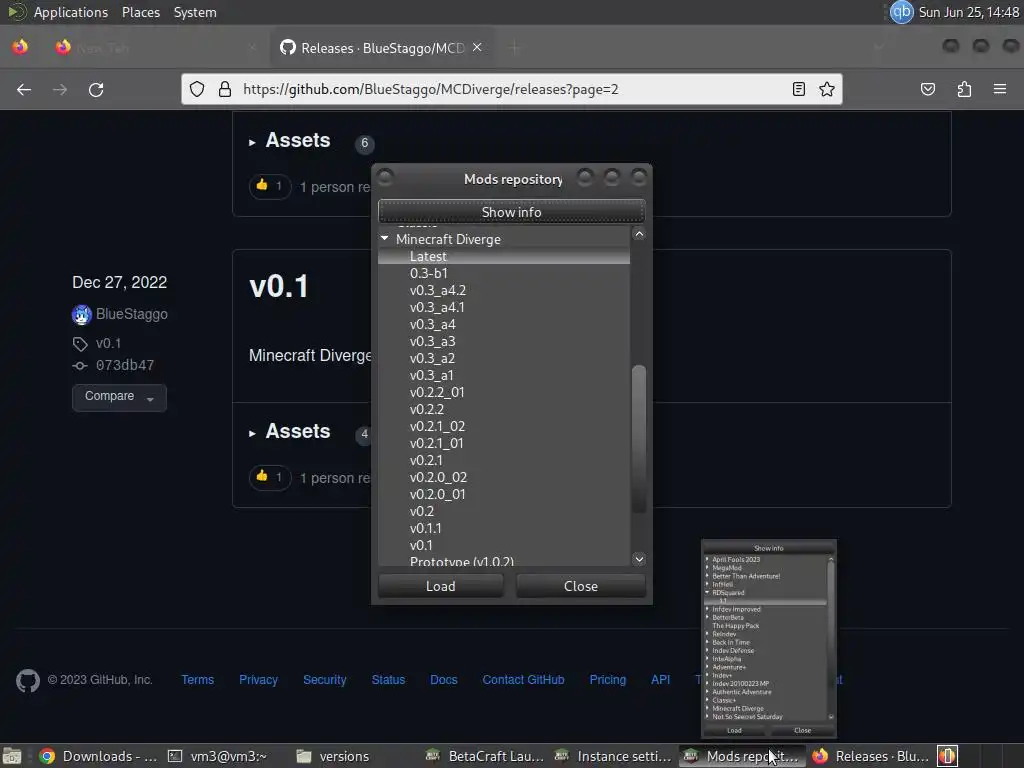The width and height of the screenshot is (1024, 768).
Task: Open site security padlock info
Action: click(225, 89)
